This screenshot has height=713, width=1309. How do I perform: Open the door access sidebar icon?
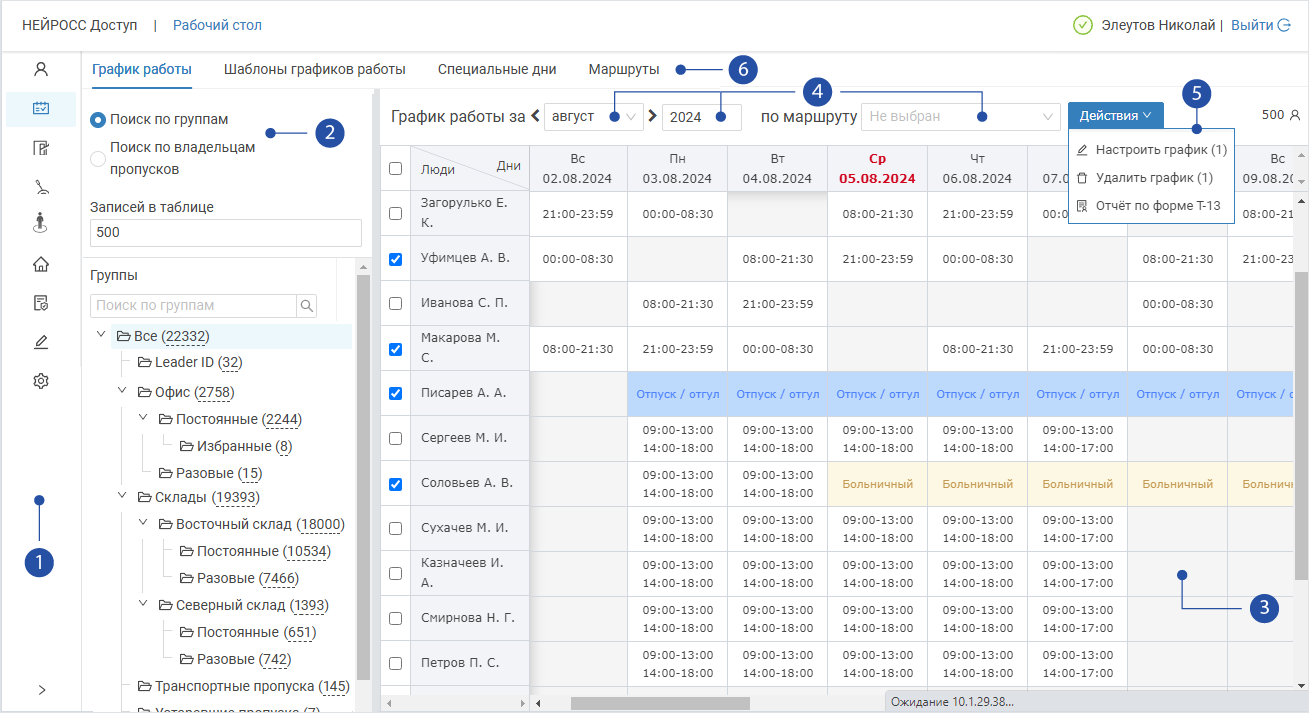pos(41,149)
